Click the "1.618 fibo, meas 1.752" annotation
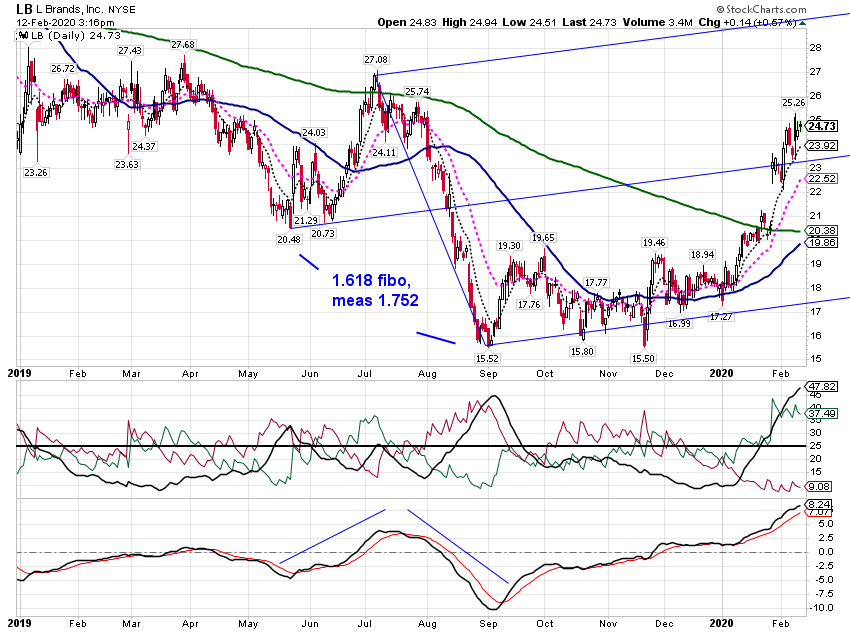This screenshot has width=850, height=633. pyautogui.click(x=375, y=290)
